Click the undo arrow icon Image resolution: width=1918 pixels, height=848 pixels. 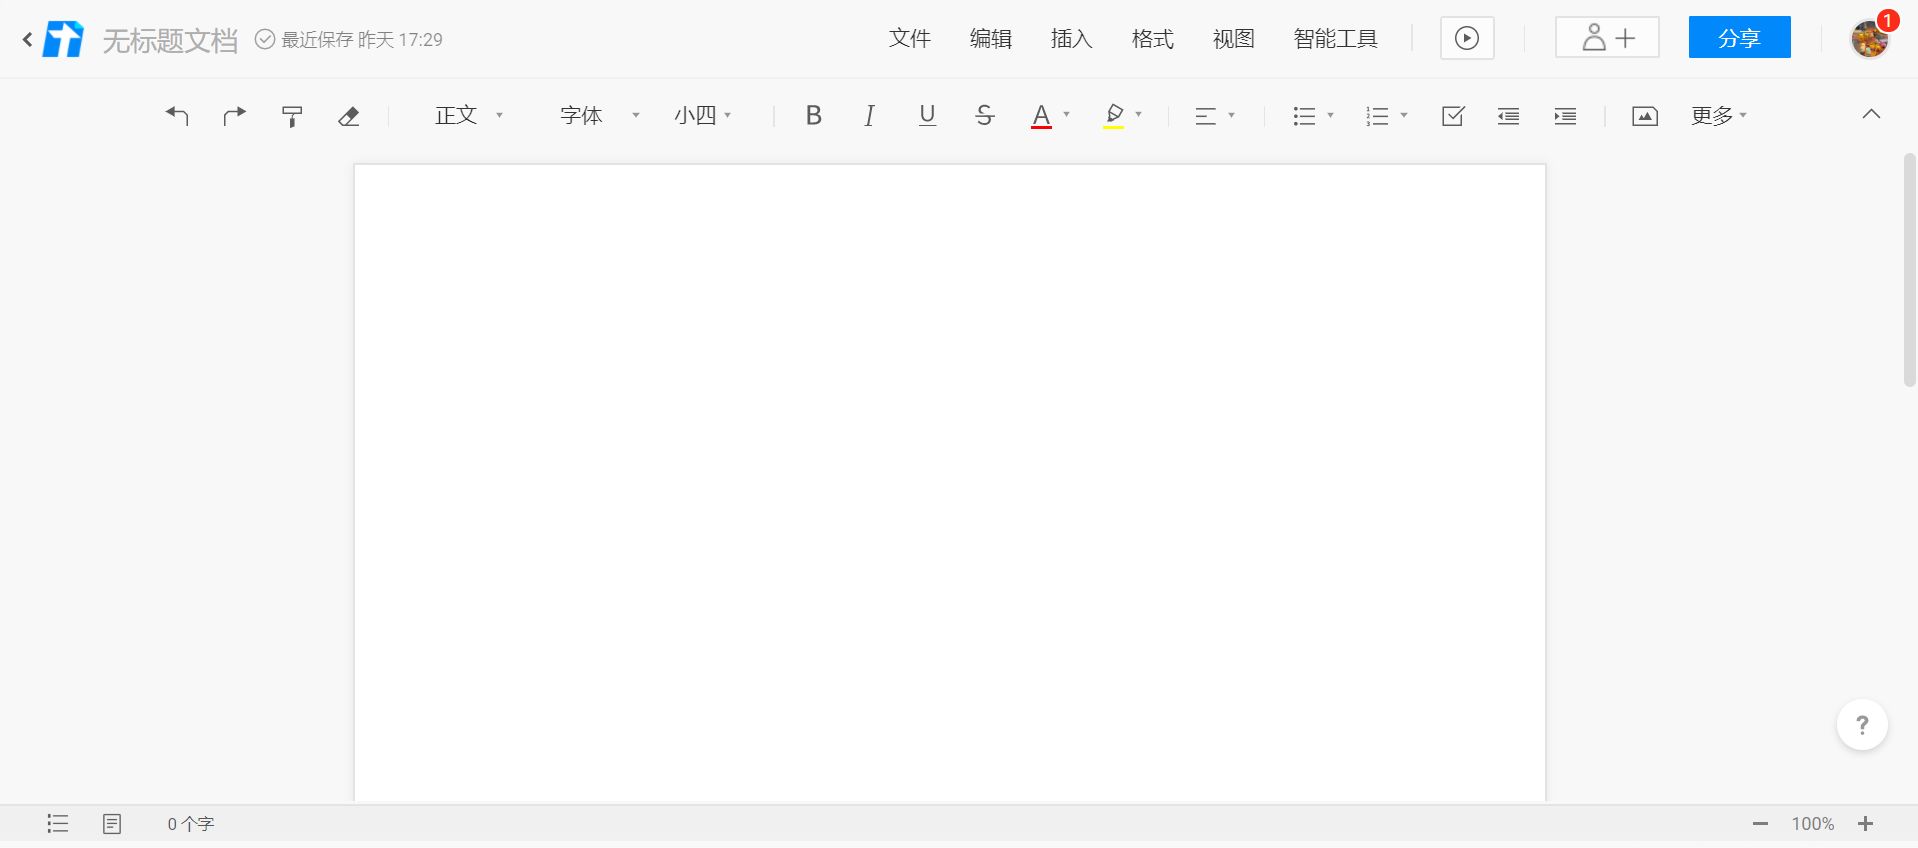[177, 116]
